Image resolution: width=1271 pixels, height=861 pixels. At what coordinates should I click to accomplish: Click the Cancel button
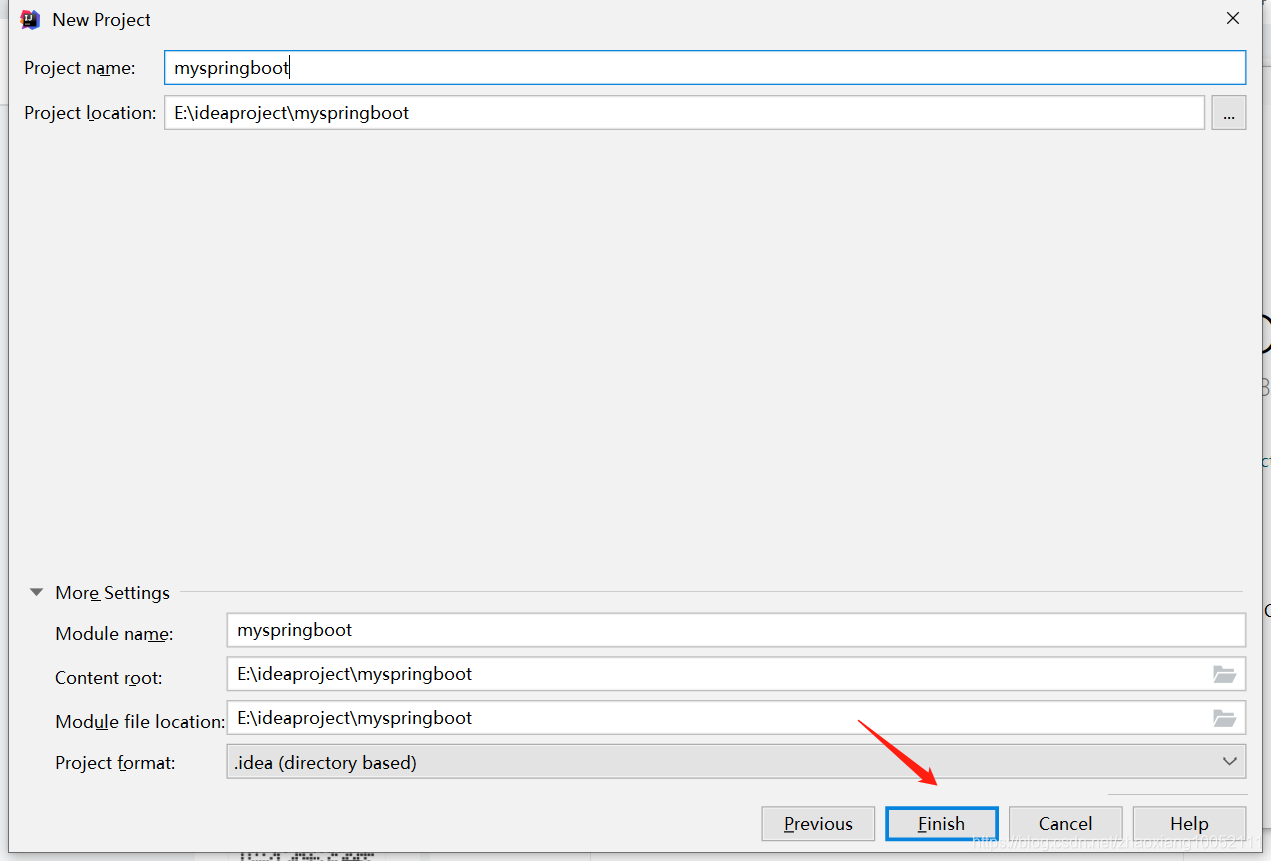coord(1065,823)
